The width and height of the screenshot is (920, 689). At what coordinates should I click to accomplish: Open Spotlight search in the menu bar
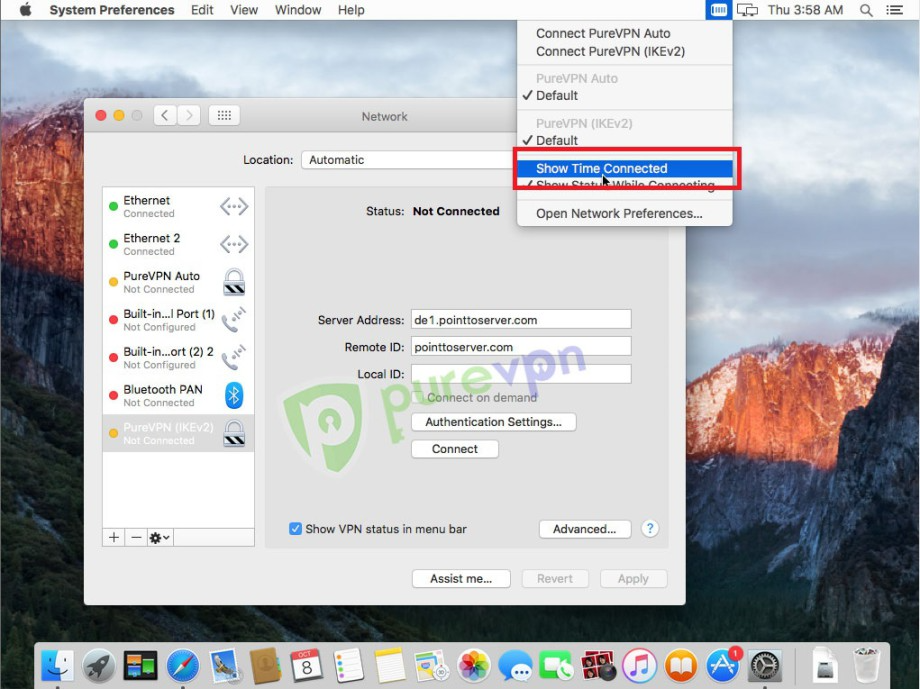click(865, 10)
